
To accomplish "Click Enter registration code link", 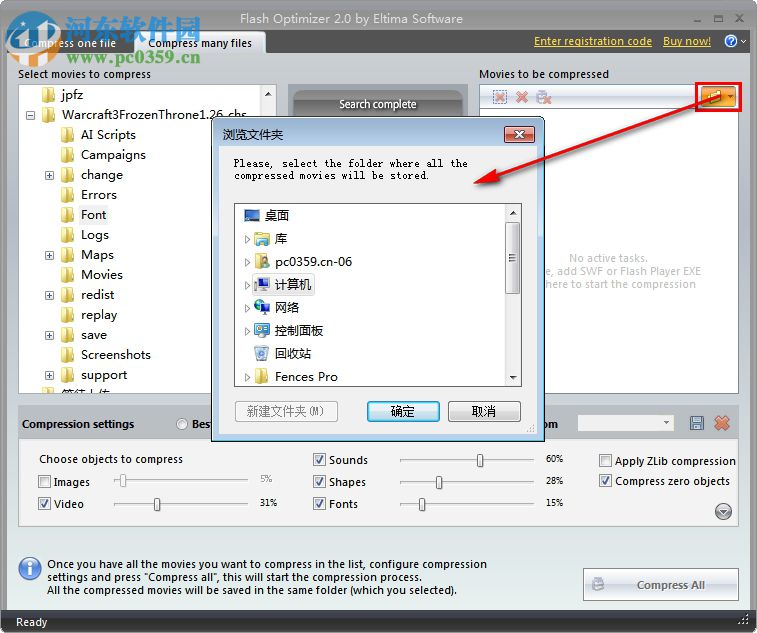I will click(593, 42).
